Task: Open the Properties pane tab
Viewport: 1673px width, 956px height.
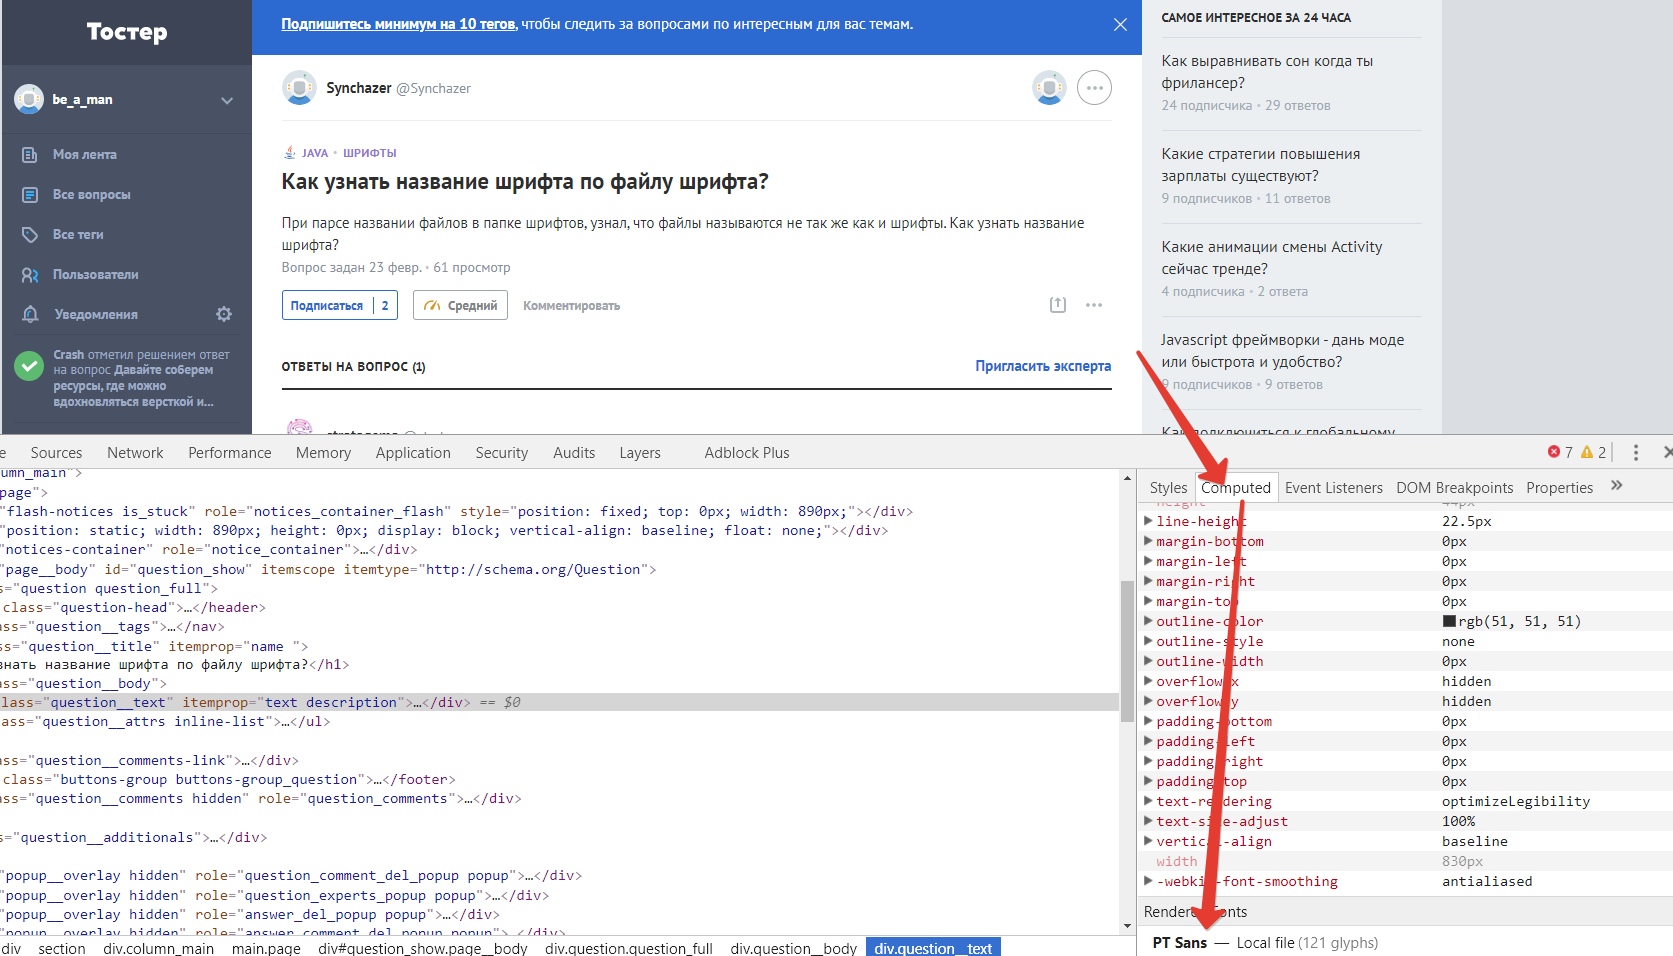Action: pos(1559,488)
